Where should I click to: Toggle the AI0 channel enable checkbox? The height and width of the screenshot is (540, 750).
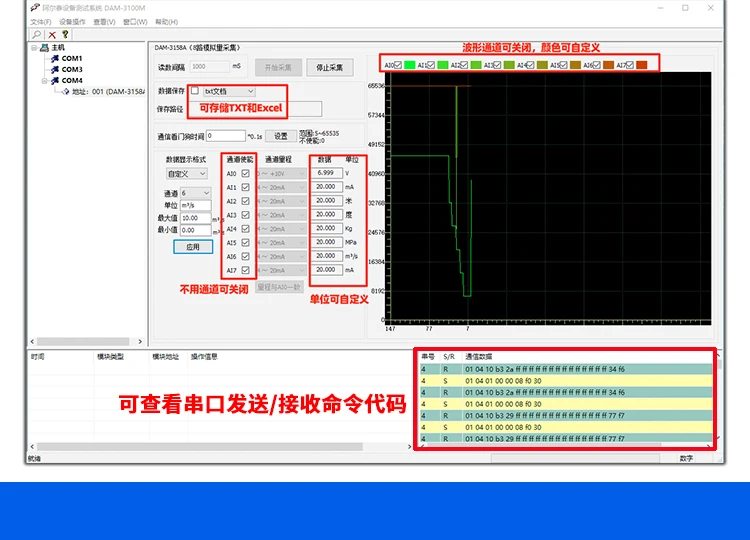tap(245, 173)
